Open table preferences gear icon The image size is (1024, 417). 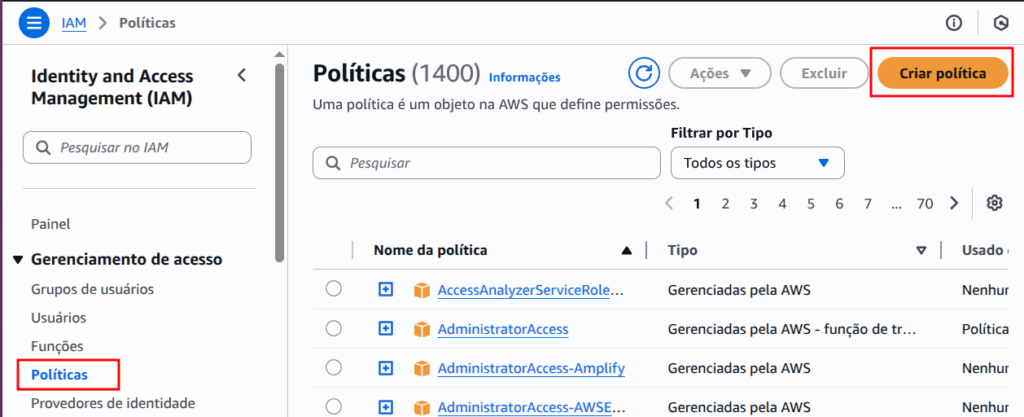click(994, 203)
